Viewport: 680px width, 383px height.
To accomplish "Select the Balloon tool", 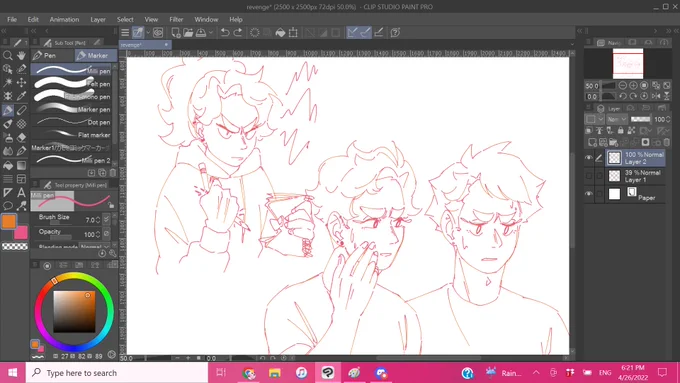I will 8,206.
